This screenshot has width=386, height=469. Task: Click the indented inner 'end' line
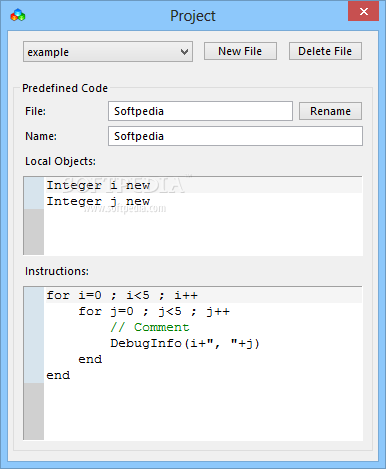click(90, 359)
